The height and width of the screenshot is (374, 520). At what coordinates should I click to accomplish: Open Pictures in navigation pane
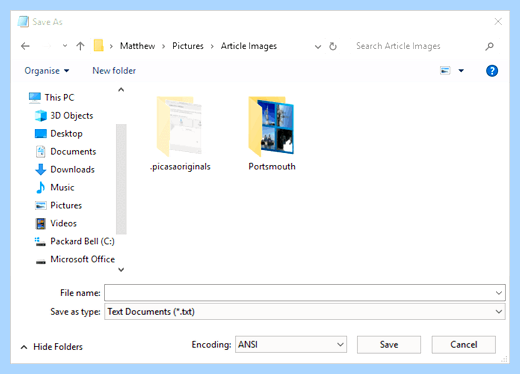[x=66, y=206]
